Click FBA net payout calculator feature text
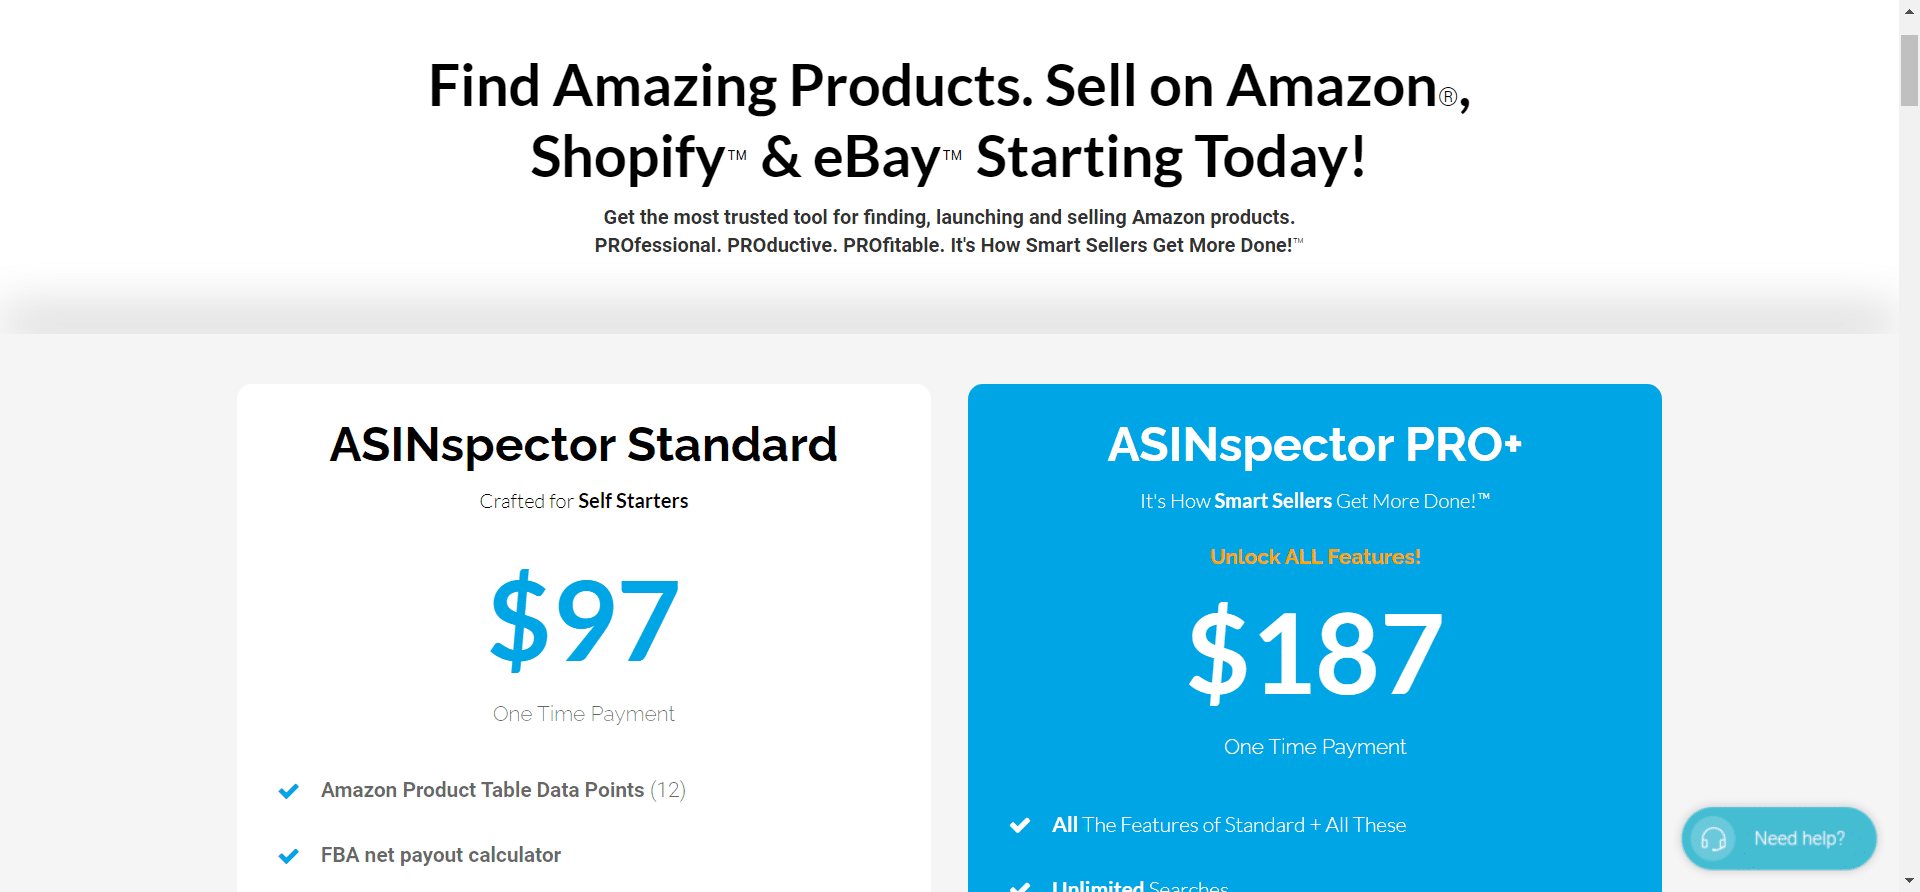The height and width of the screenshot is (892, 1920). [x=441, y=855]
